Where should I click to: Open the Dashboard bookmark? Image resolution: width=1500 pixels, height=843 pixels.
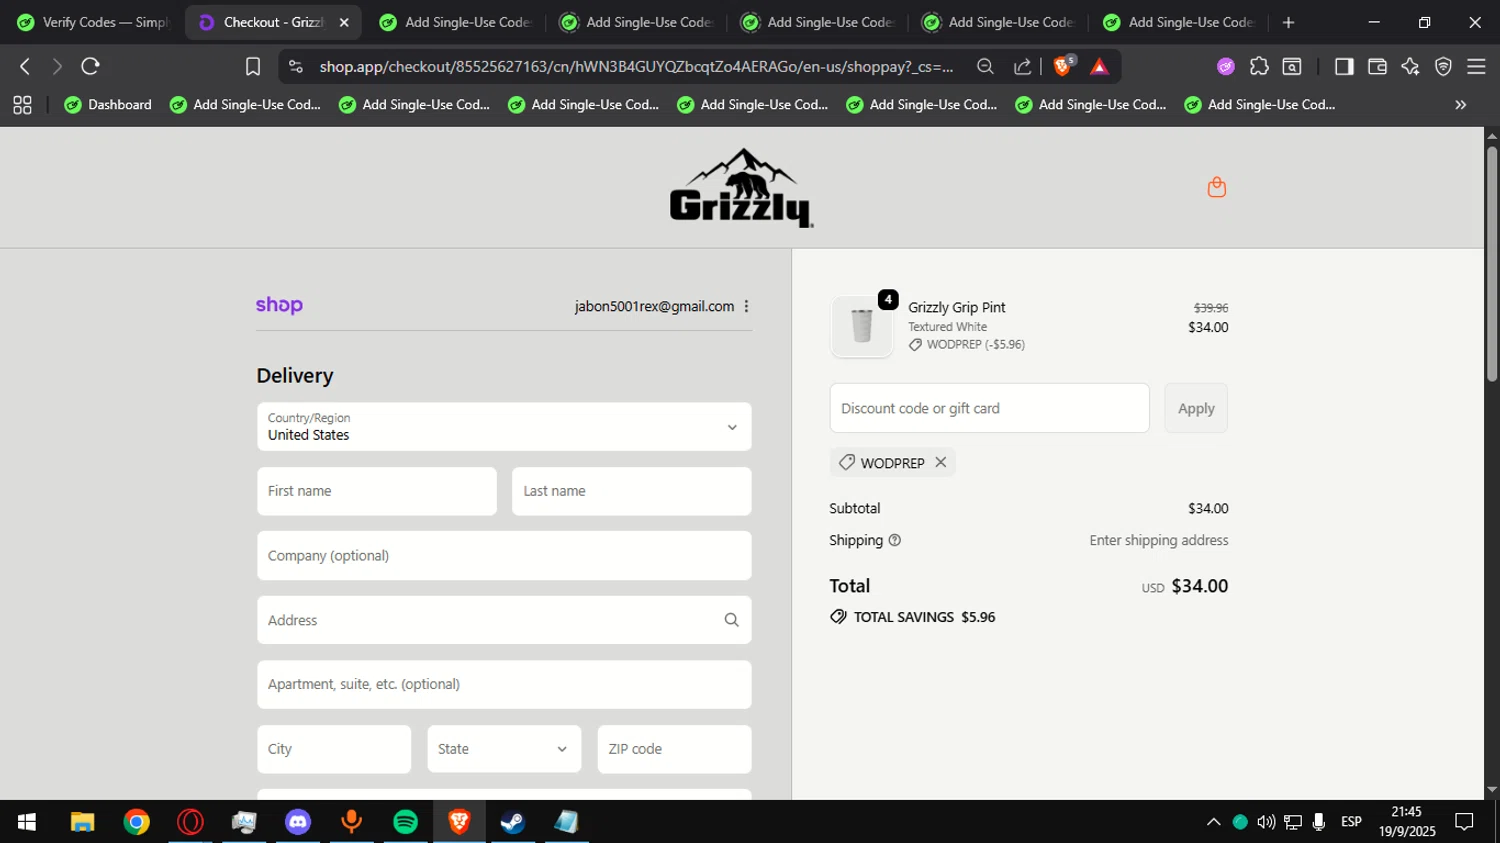coord(108,105)
